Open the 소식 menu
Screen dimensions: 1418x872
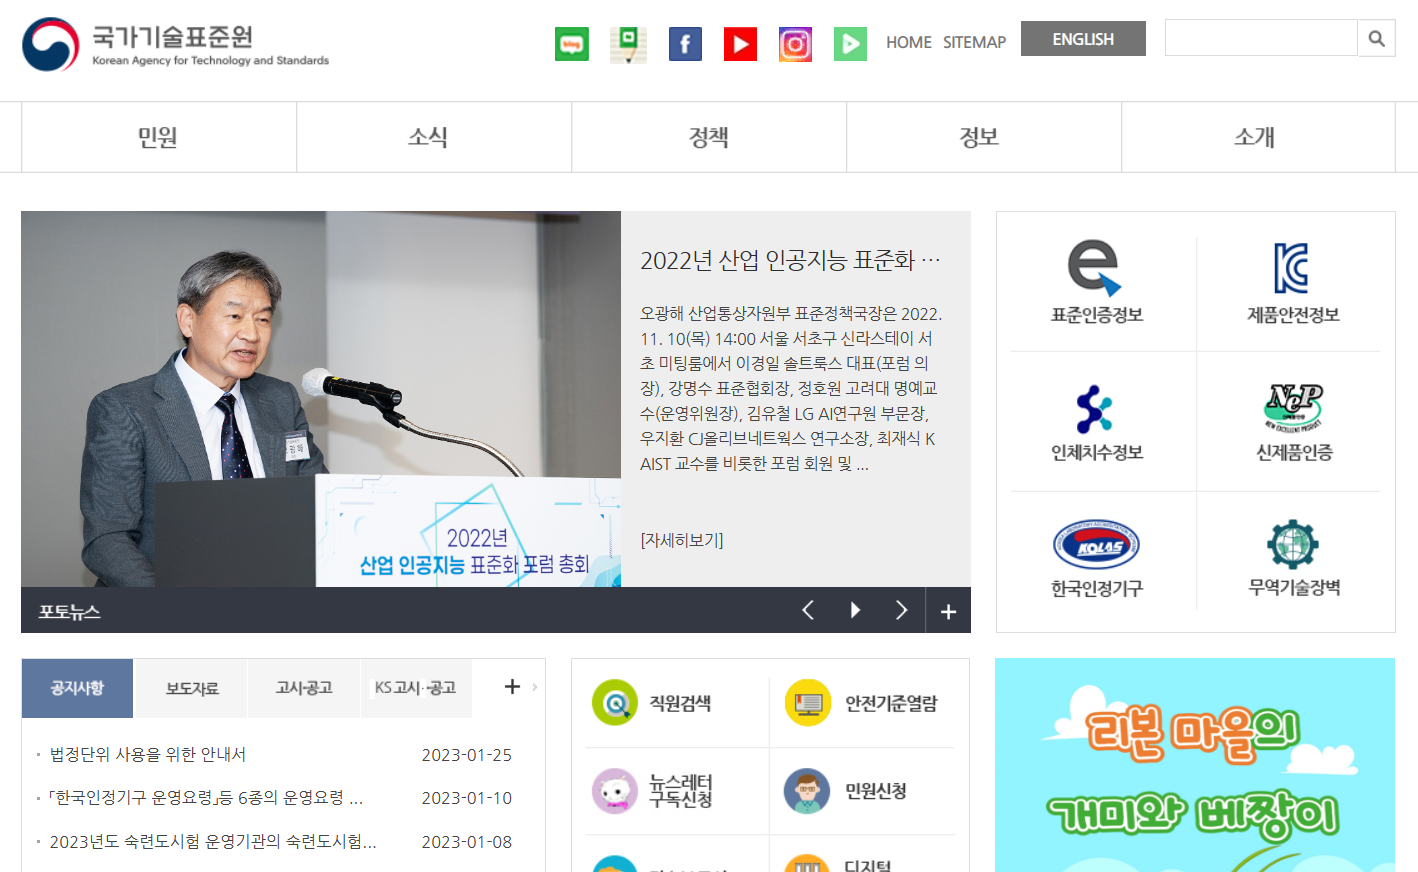[x=428, y=137]
